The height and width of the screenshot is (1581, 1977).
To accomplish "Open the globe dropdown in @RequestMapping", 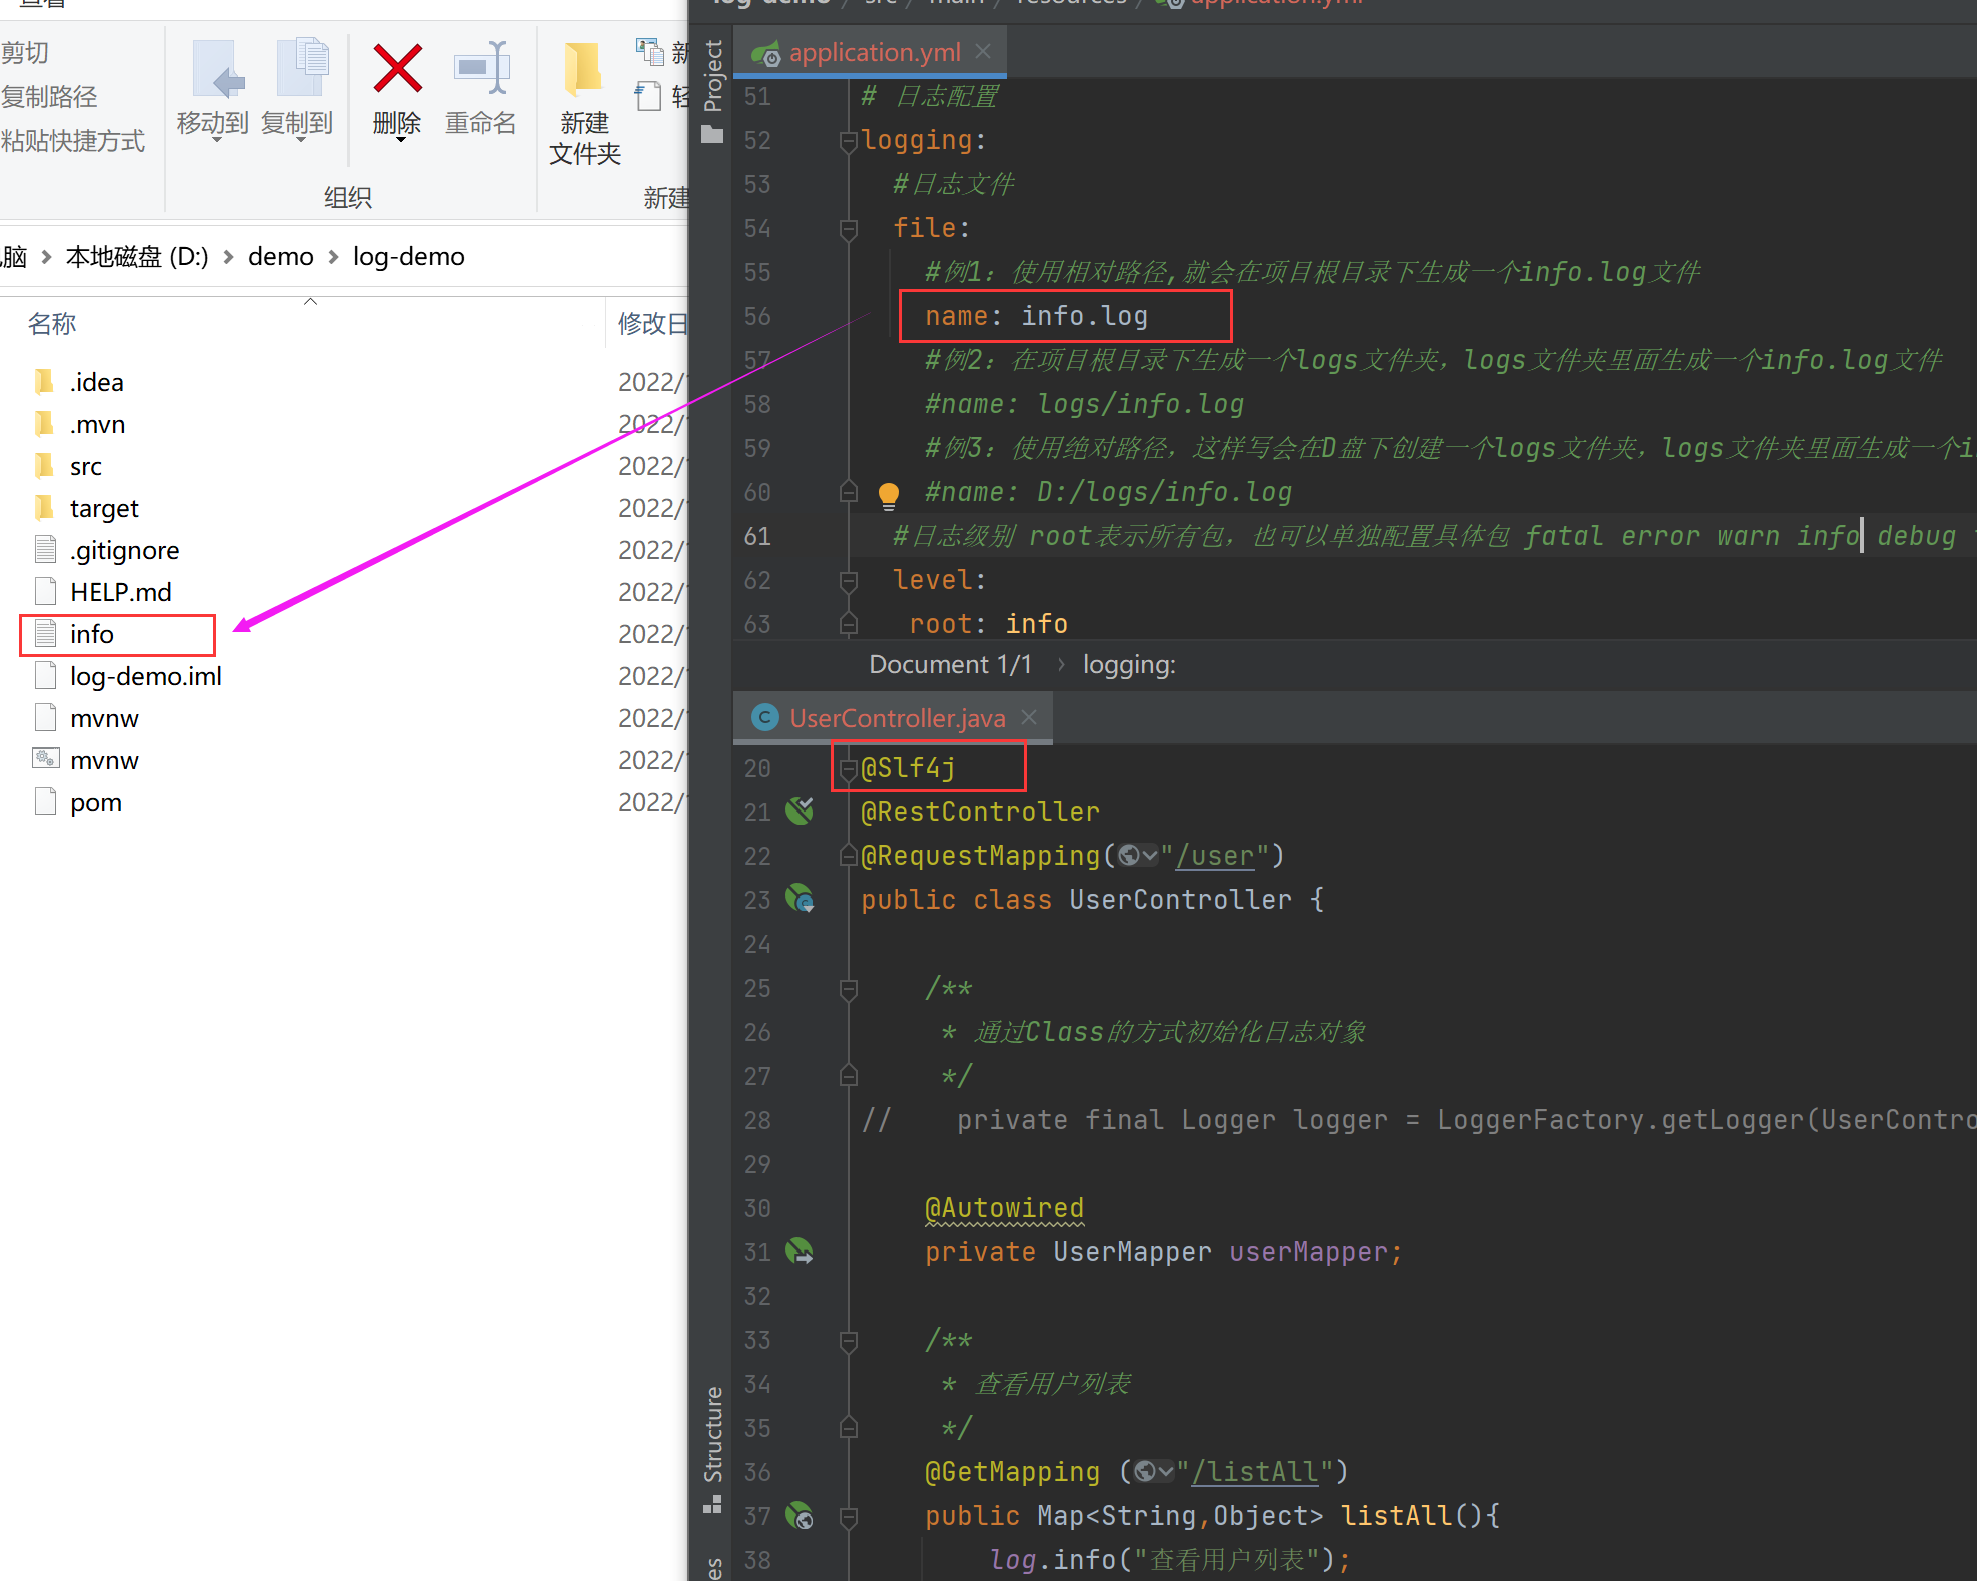I will [1139, 856].
